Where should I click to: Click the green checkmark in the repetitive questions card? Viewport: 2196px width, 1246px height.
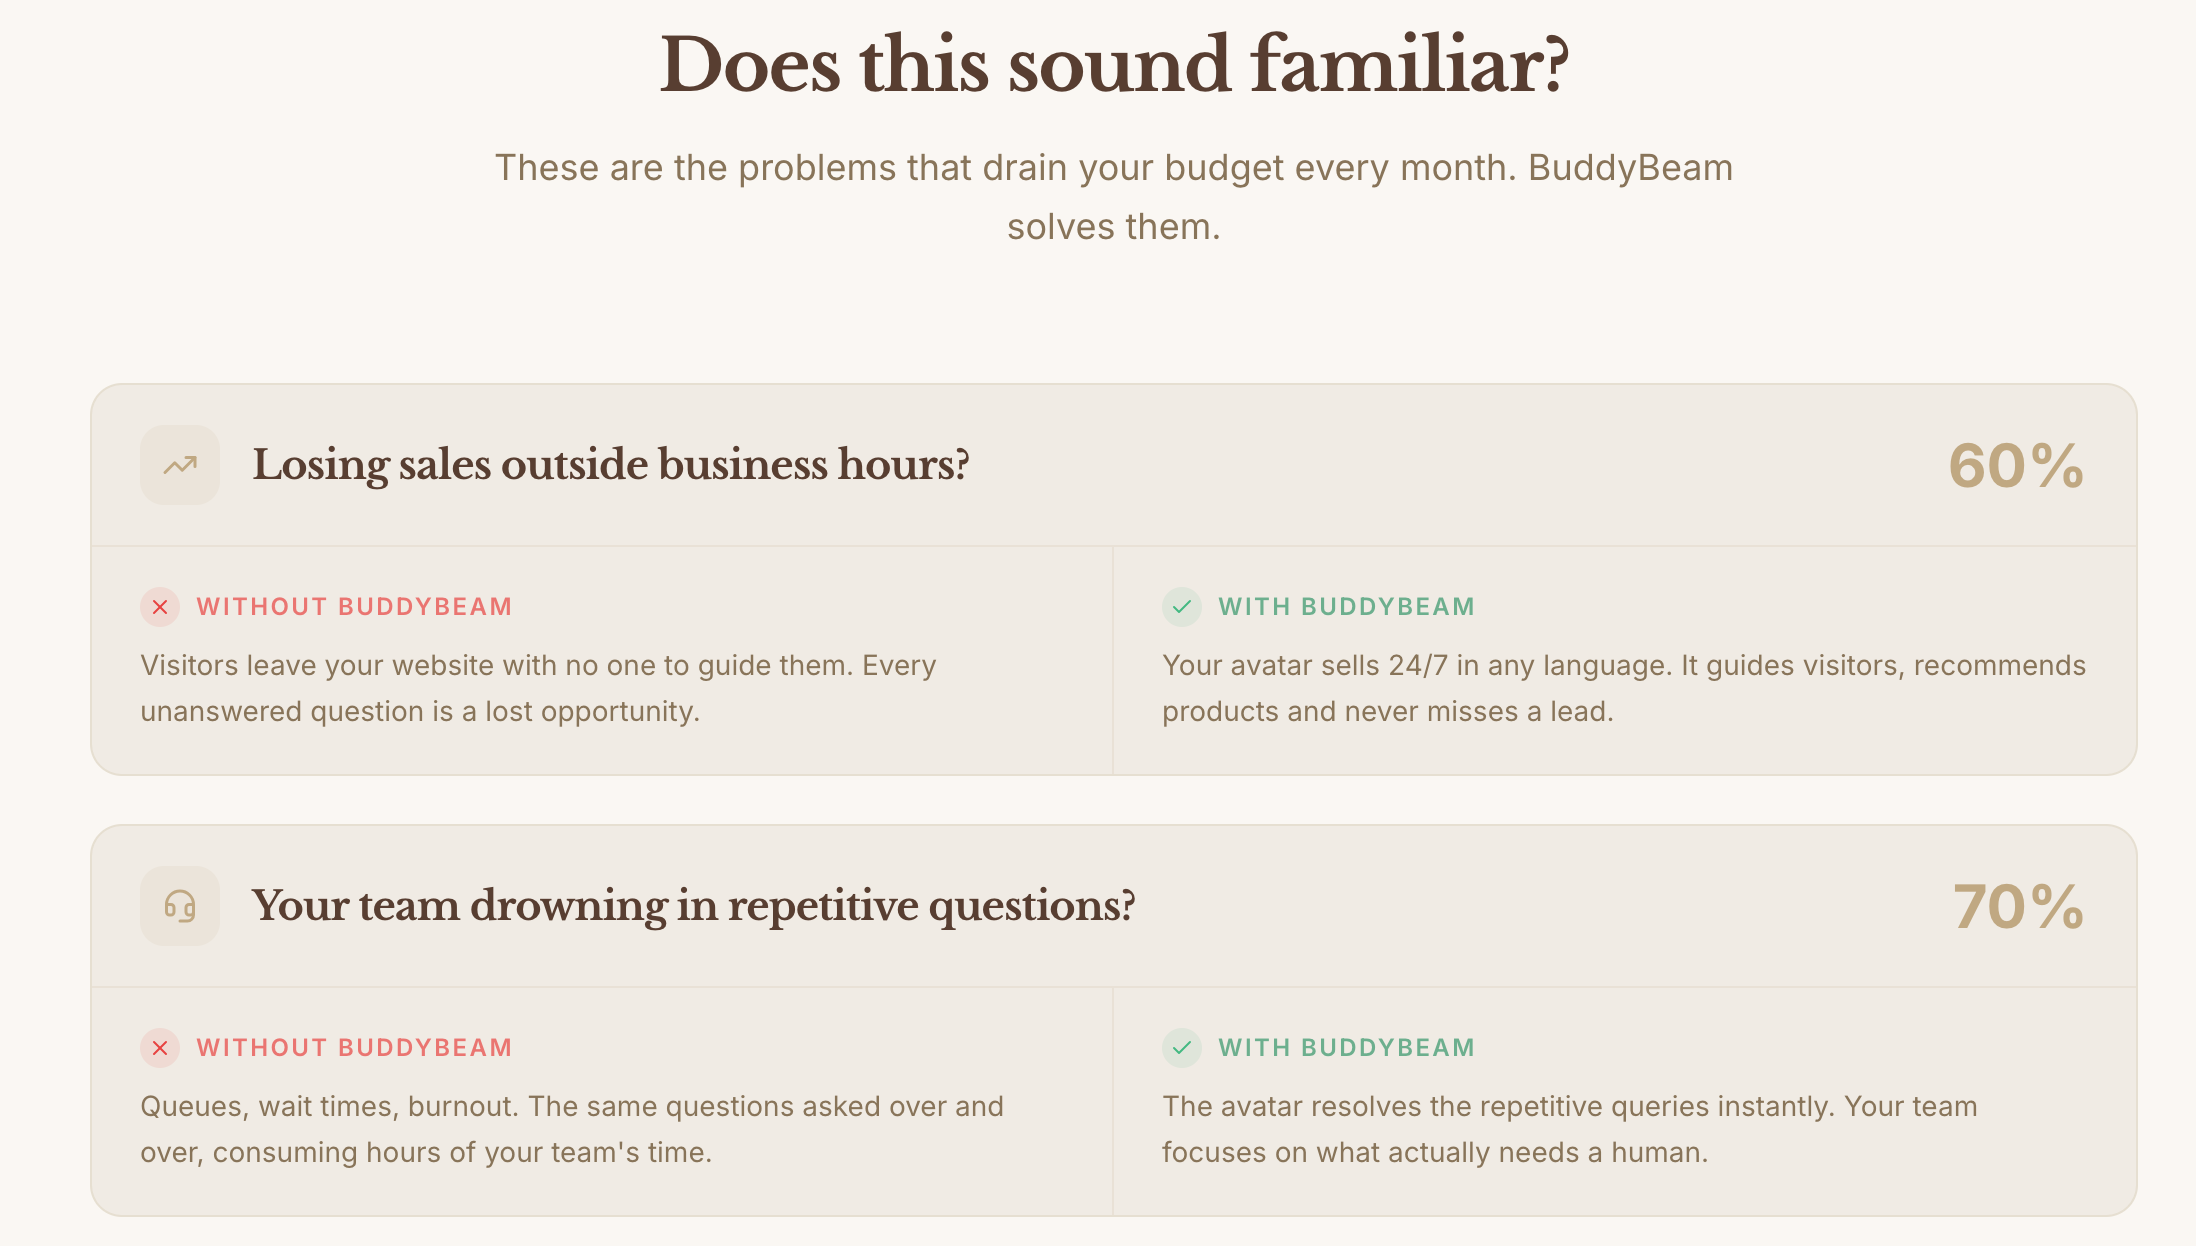click(1182, 1048)
